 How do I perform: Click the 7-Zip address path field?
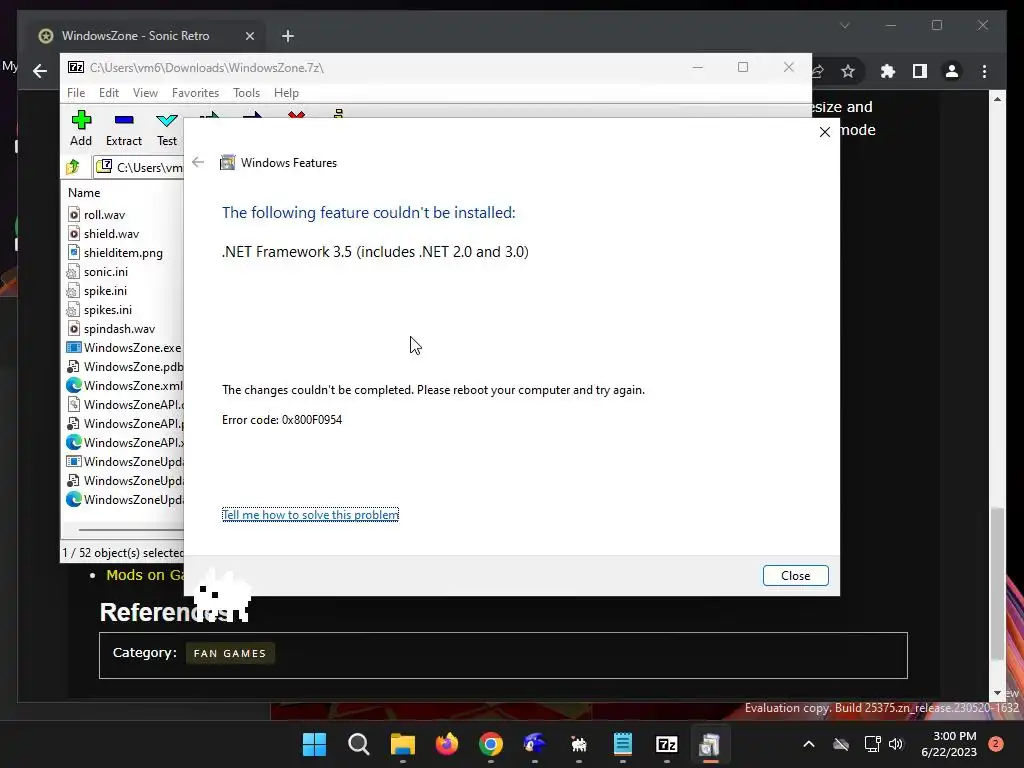138,167
